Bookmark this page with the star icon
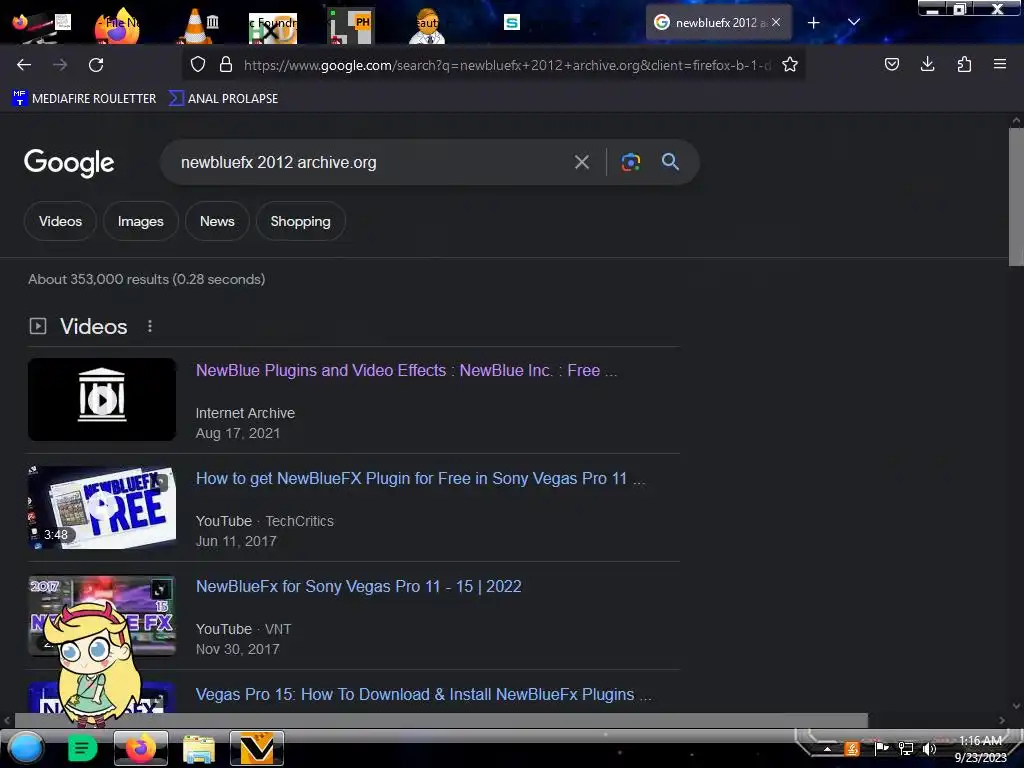1024x768 pixels. pos(790,65)
